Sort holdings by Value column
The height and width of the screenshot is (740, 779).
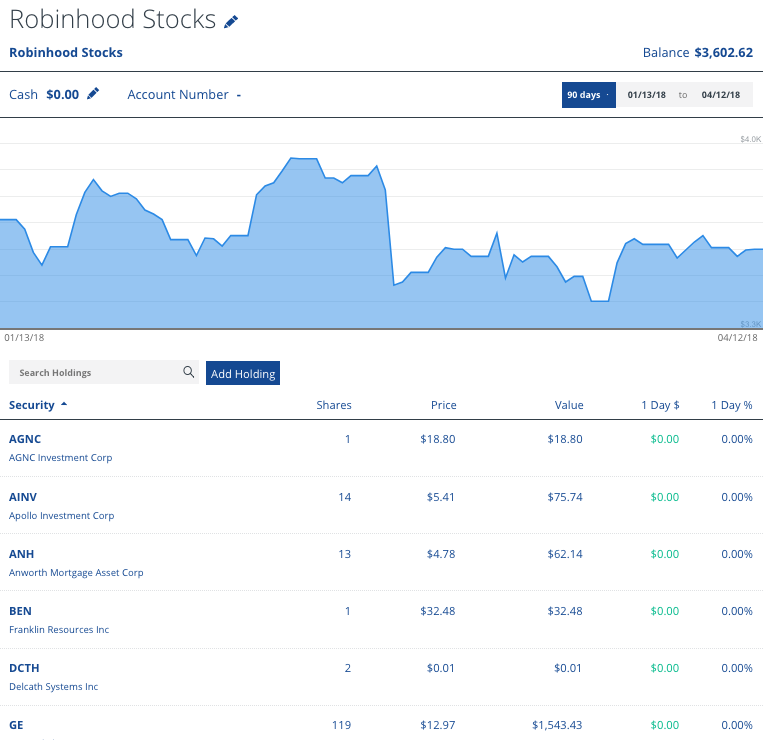(569, 405)
